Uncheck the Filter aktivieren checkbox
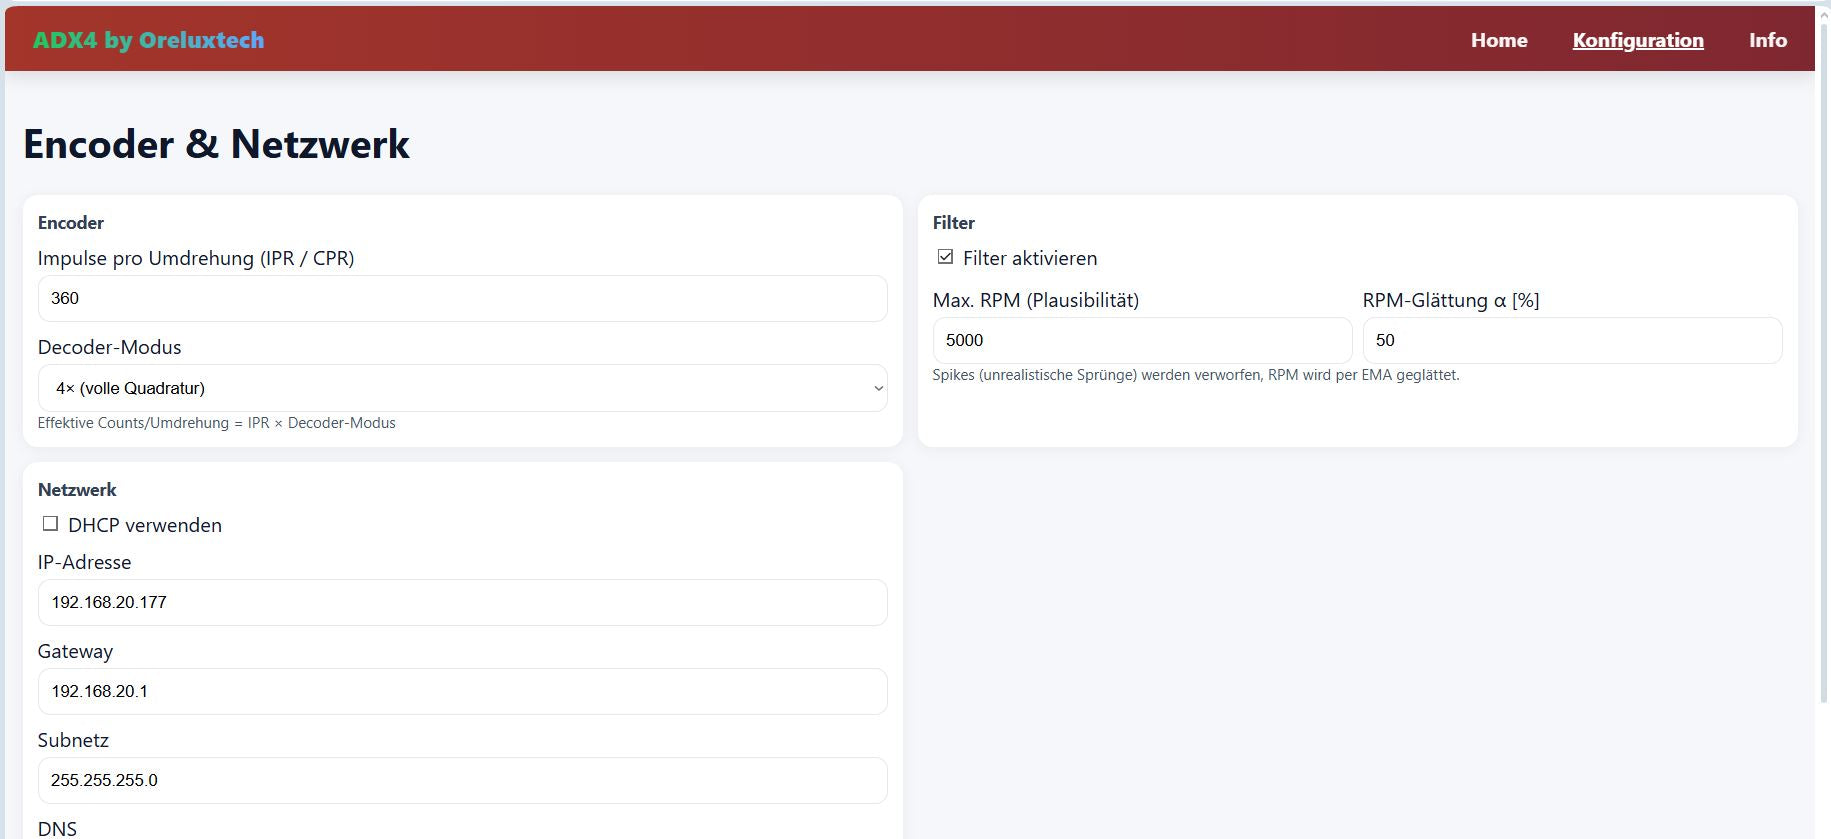Image resolution: width=1831 pixels, height=839 pixels. [x=945, y=257]
